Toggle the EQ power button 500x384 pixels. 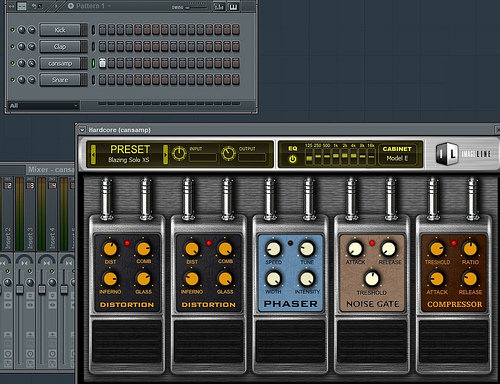click(x=293, y=159)
